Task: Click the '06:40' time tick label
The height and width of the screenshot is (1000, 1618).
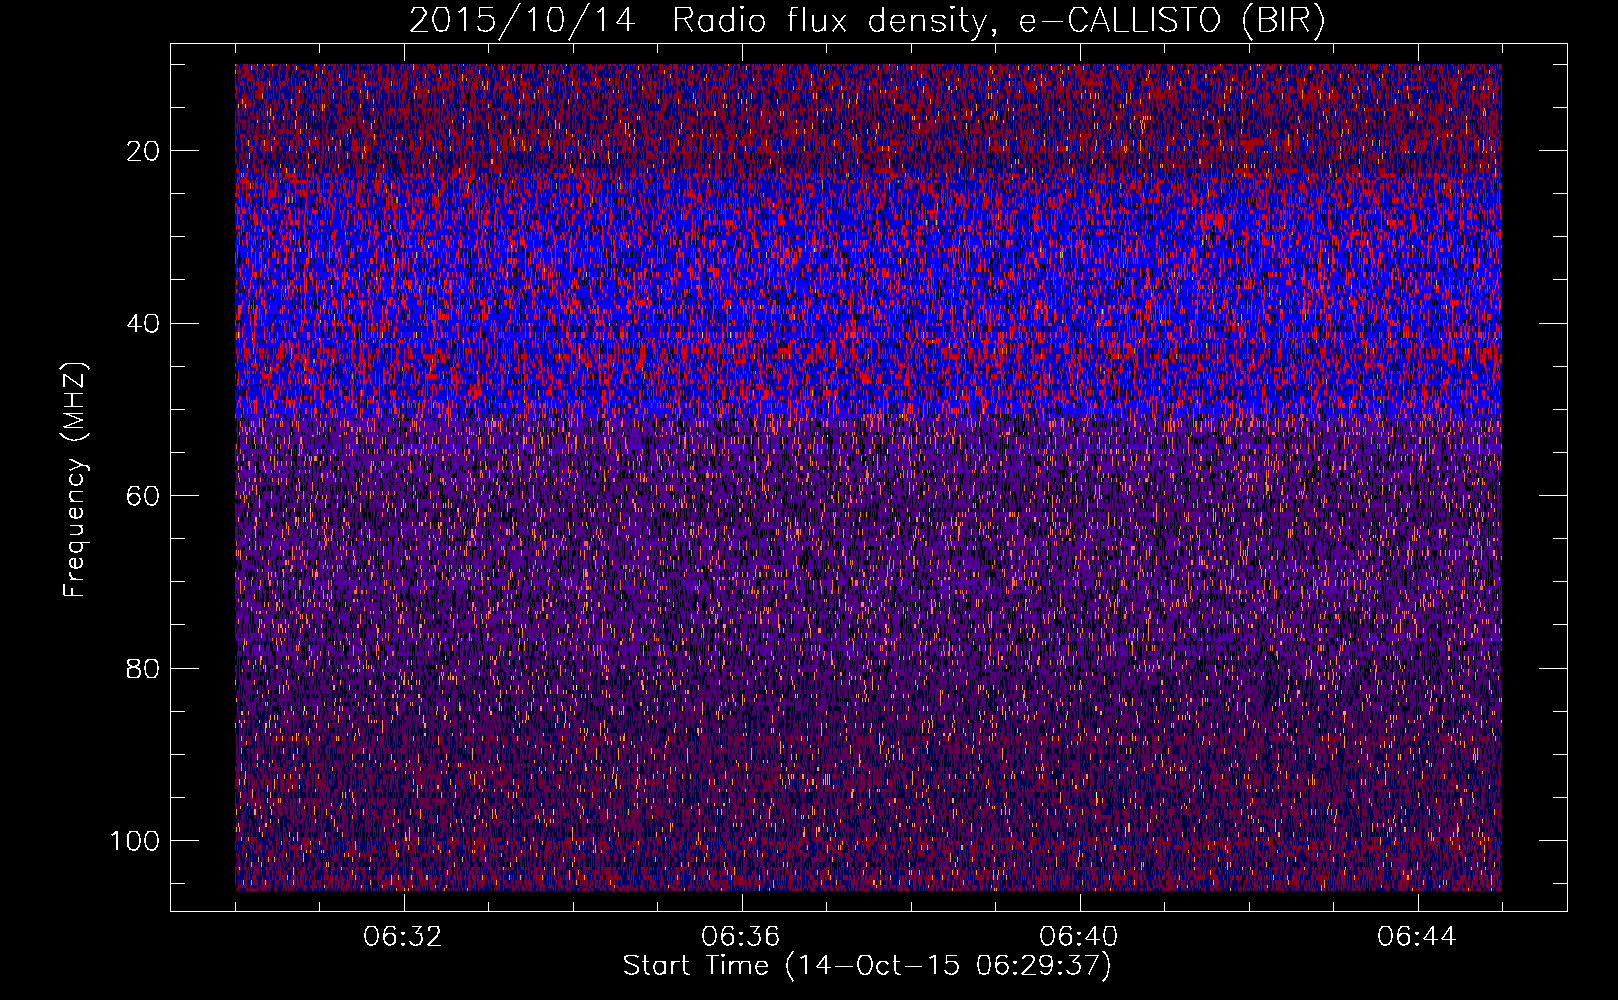Action: point(1079,937)
